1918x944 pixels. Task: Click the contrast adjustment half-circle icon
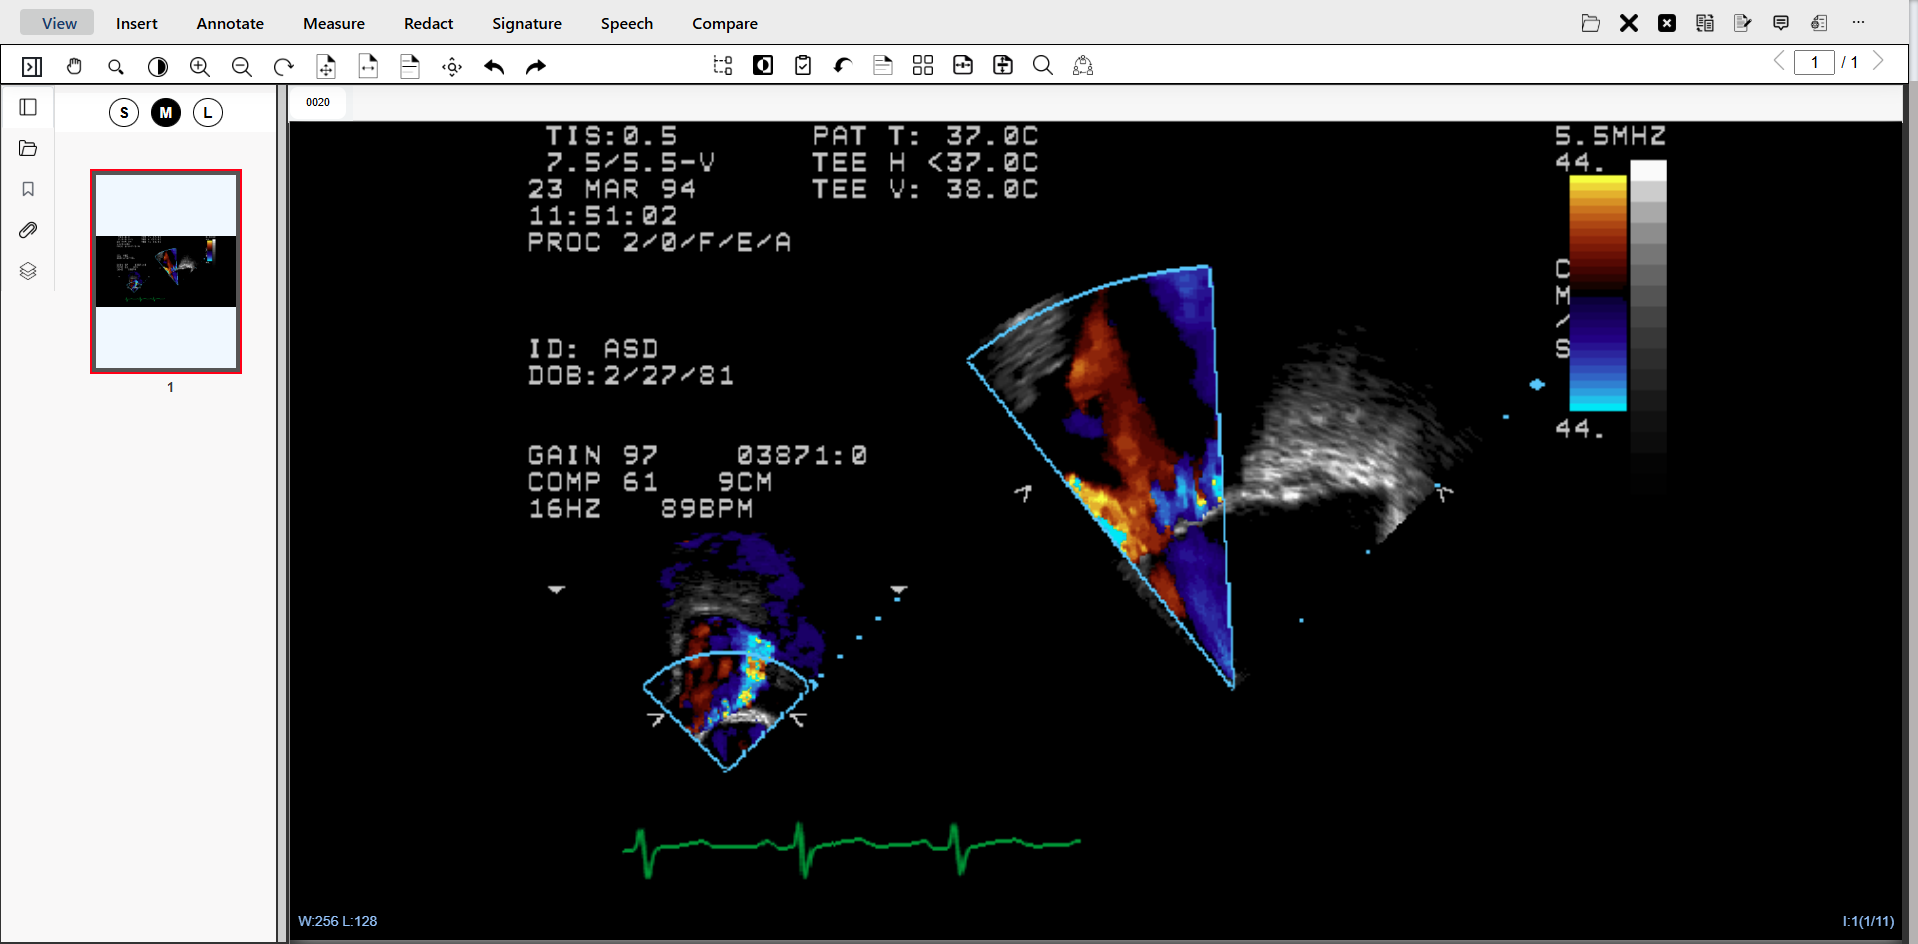coord(158,66)
